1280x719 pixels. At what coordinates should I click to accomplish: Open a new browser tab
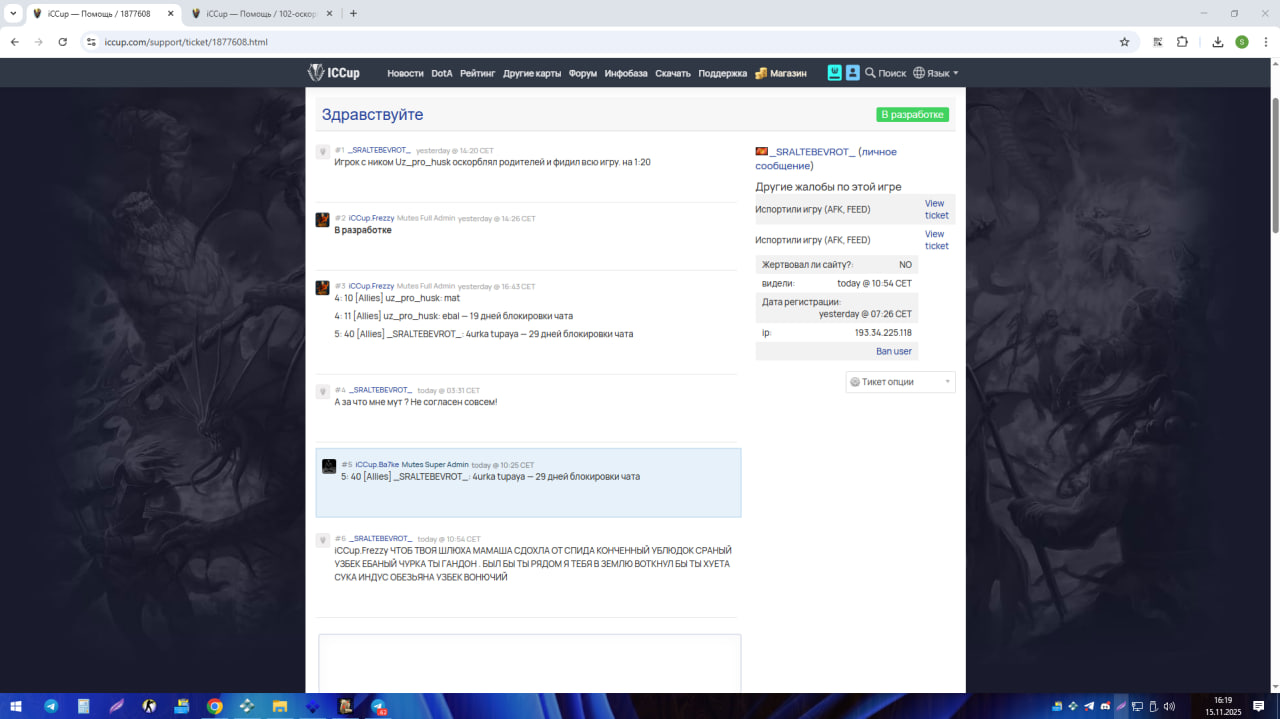[x=353, y=14]
